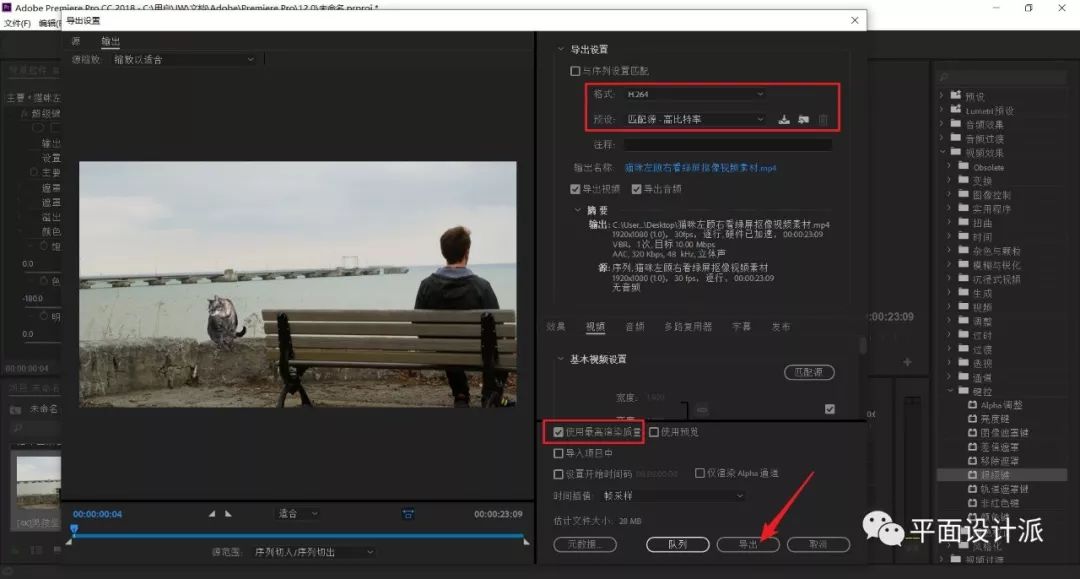The height and width of the screenshot is (579, 1080).
Task: Click the aspect ratio correction icon under preview
Action: coord(408,514)
